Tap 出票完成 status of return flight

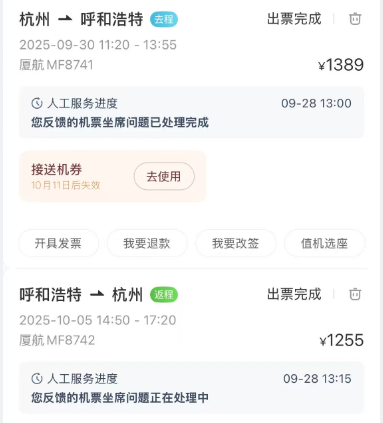pos(294,294)
